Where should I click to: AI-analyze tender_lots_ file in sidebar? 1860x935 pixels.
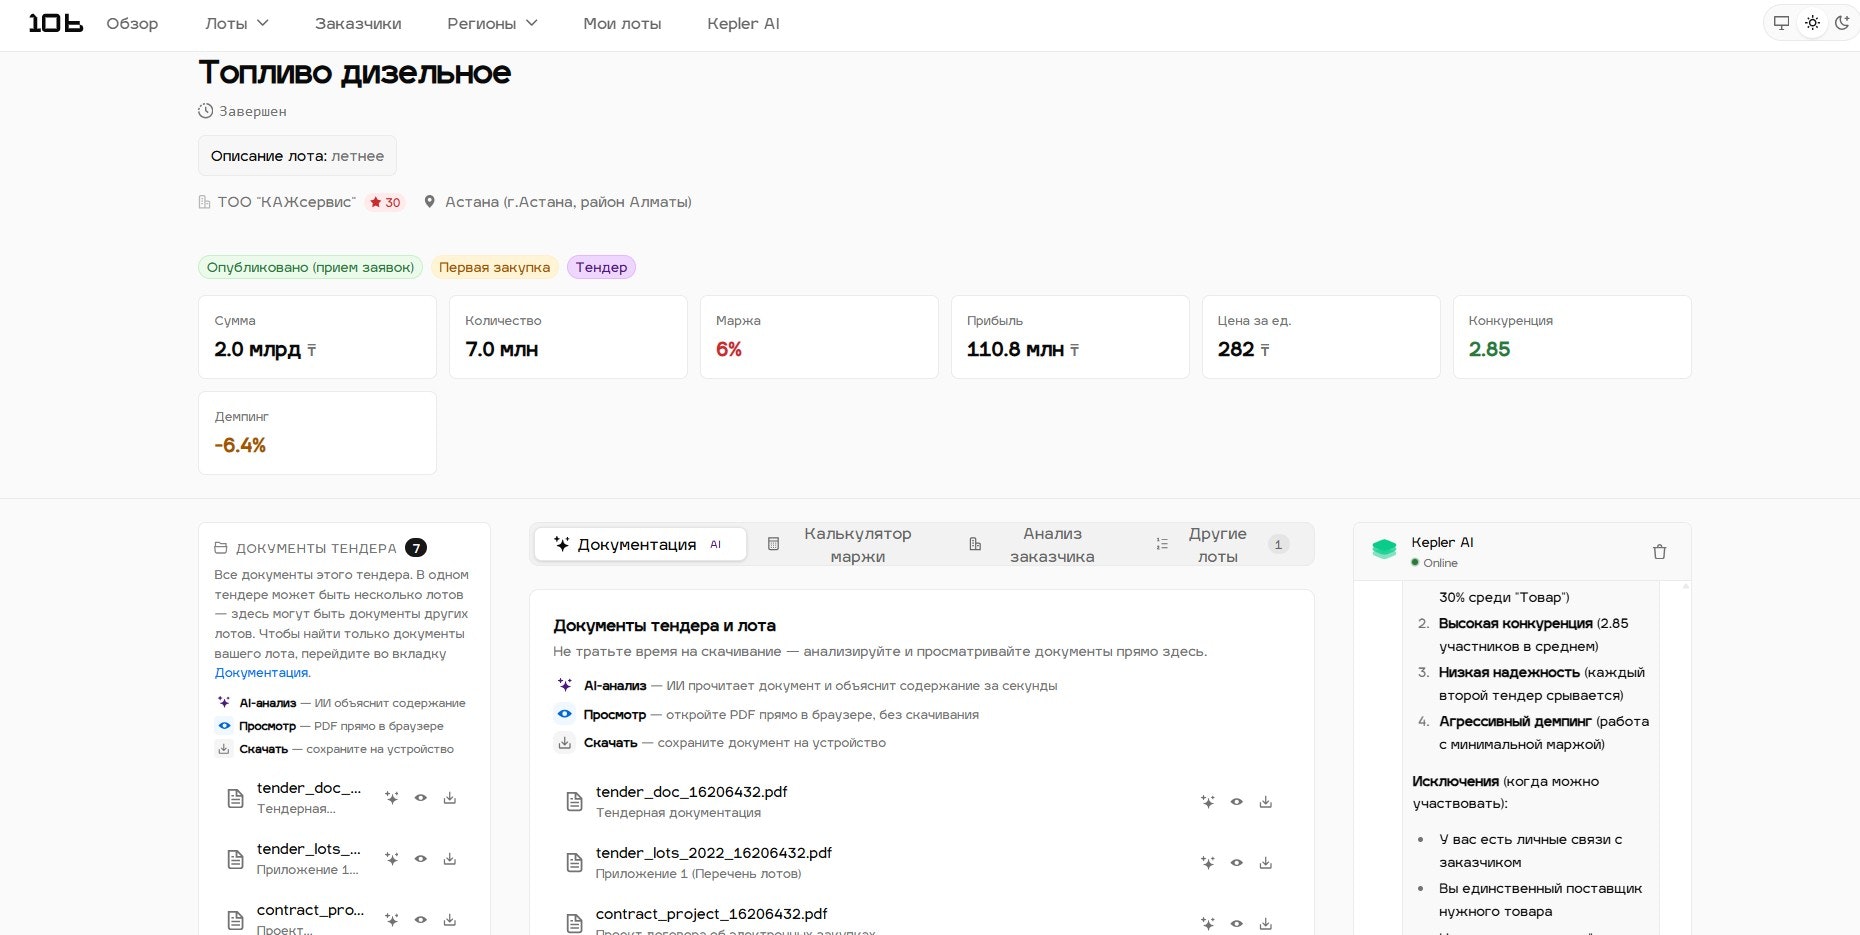coord(392,859)
